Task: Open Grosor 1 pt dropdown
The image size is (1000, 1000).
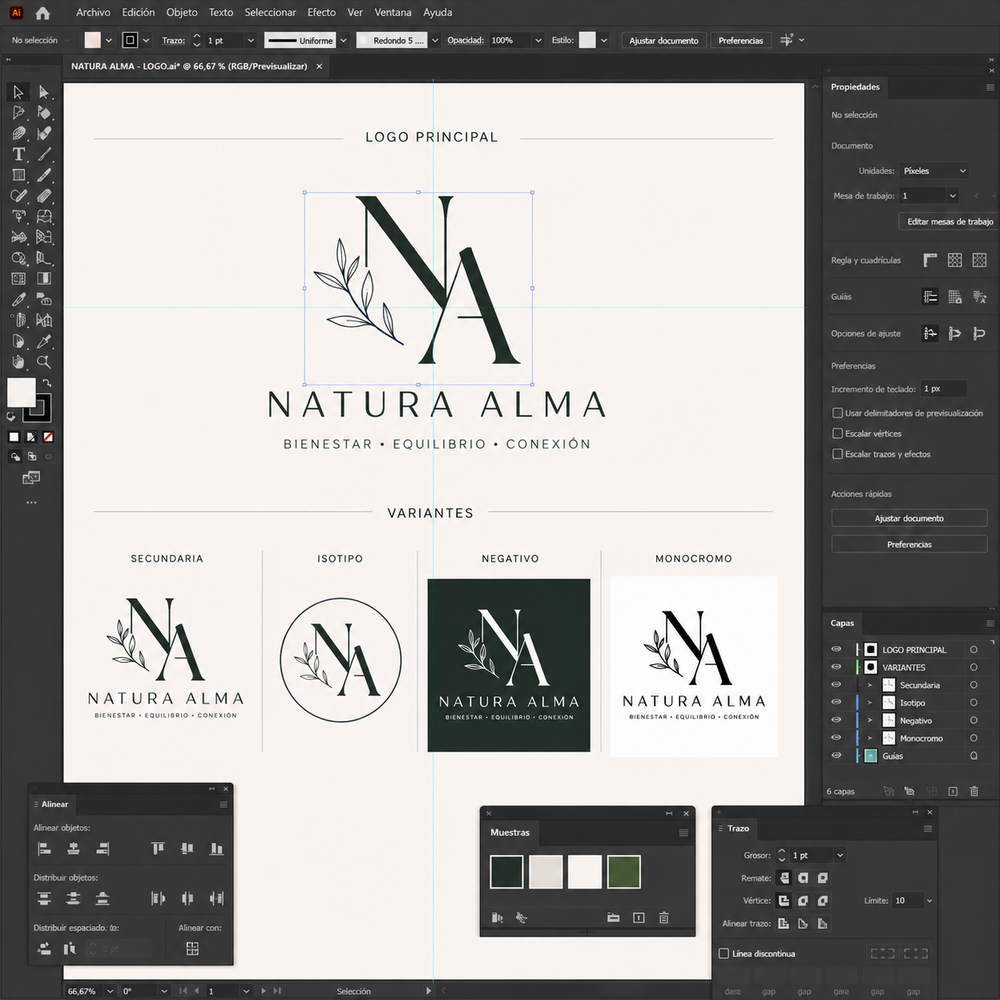Action: [x=840, y=855]
